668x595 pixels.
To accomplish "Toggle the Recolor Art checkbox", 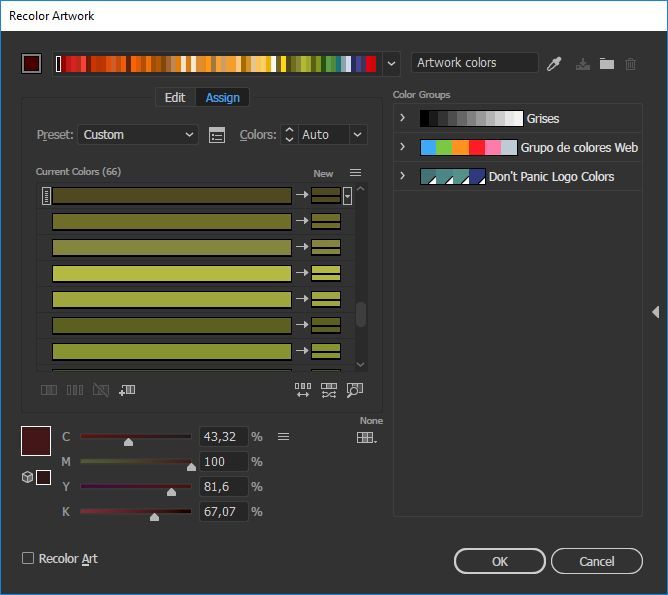I will [28, 558].
